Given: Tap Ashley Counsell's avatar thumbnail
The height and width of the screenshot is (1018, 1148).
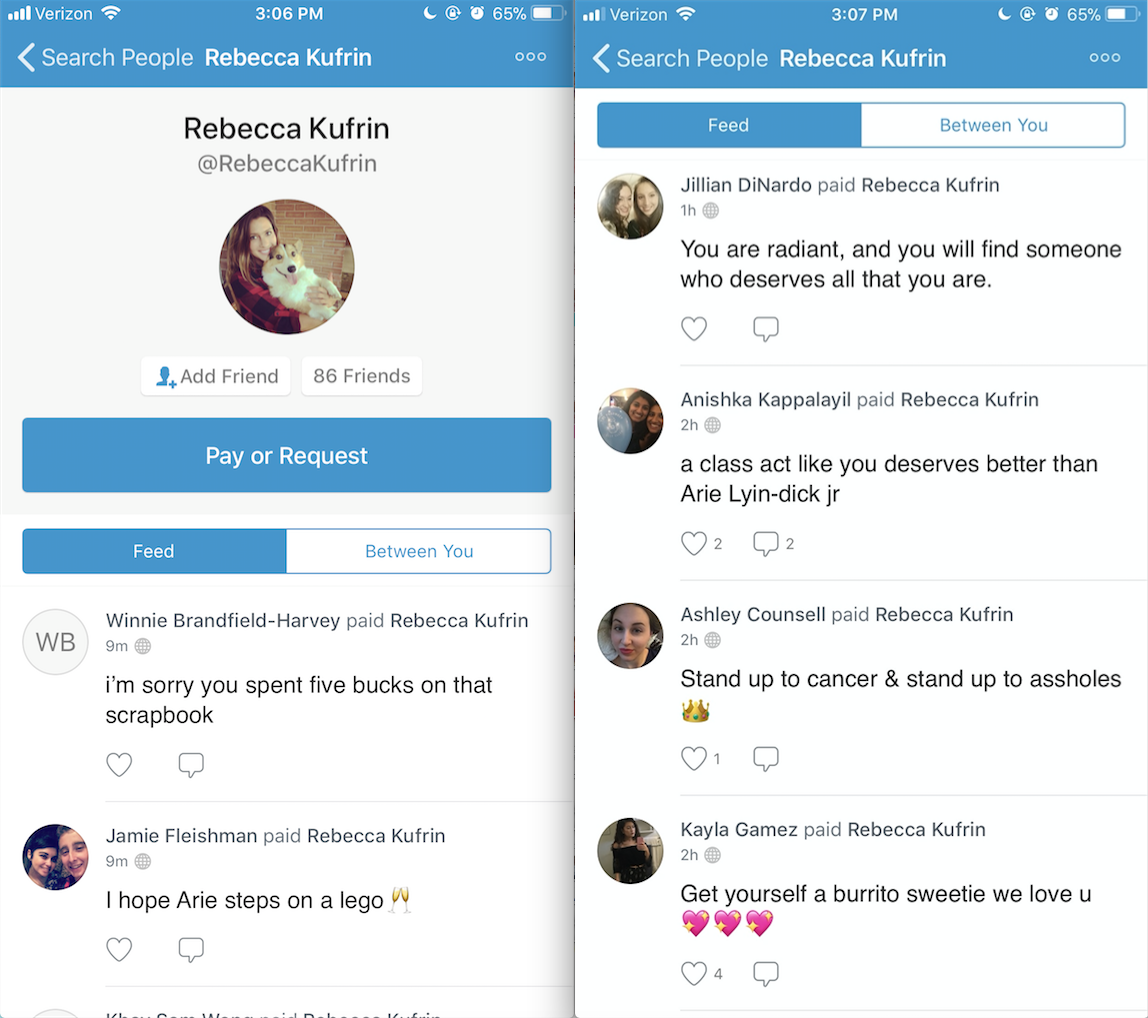Looking at the screenshot, I should [x=630, y=636].
